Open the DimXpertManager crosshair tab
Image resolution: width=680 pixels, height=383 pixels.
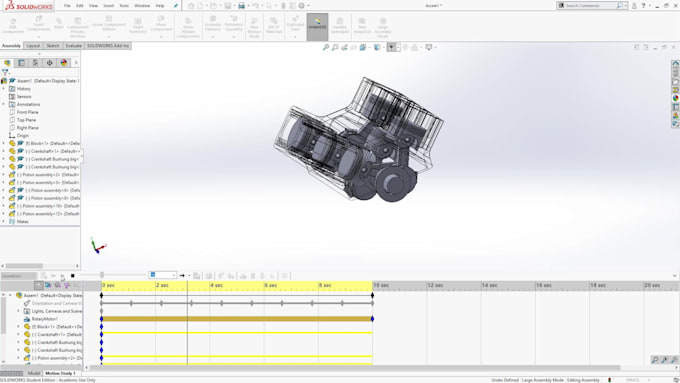click(49, 63)
